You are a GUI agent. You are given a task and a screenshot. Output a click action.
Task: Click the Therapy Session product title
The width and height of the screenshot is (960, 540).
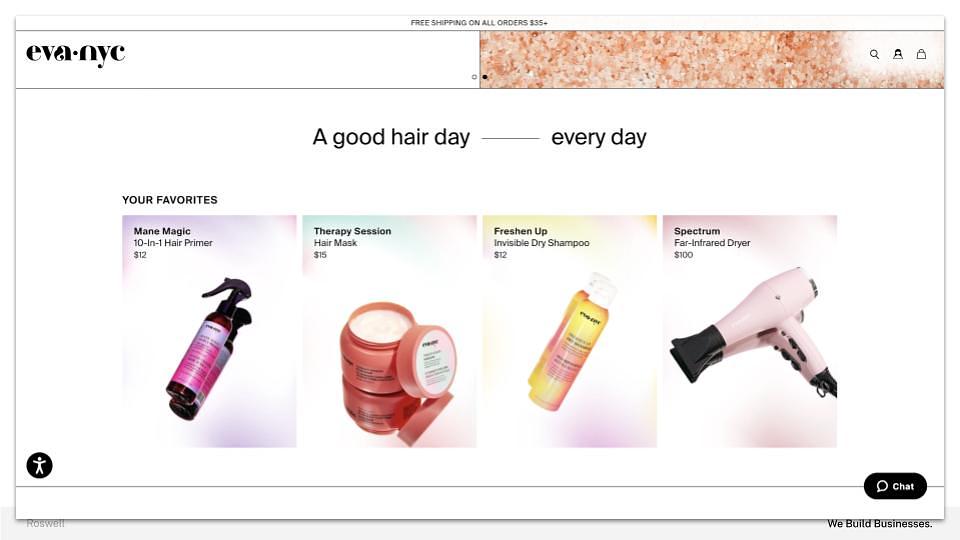click(x=353, y=231)
